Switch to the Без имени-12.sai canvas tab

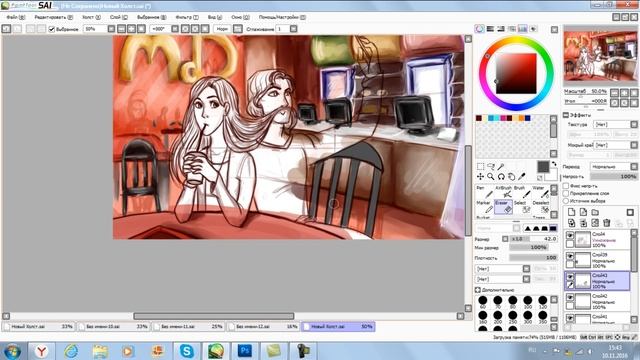click(x=263, y=327)
